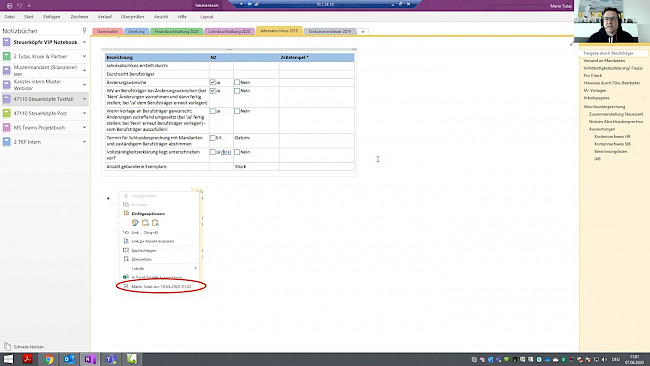Expand the 2 TKP Intern chevron
The image size is (650, 366).
tap(84, 142)
